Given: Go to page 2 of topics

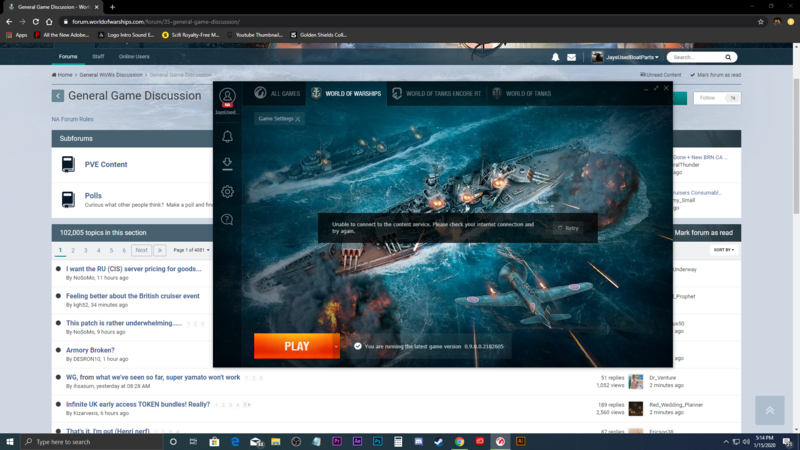Looking at the screenshot, I should [72, 250].
